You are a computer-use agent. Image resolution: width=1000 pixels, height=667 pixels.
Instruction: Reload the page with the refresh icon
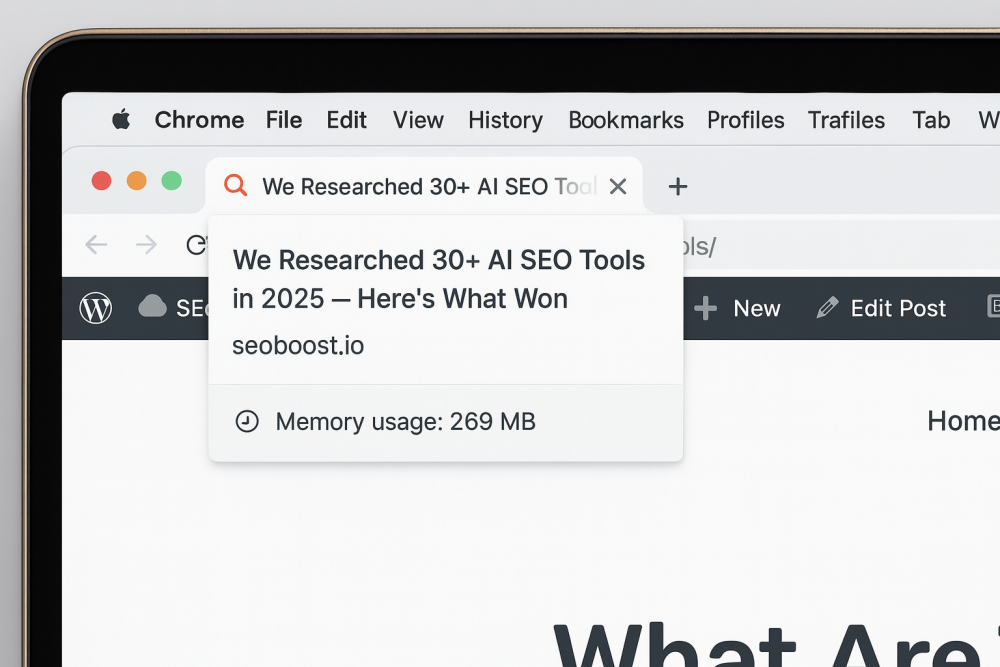pos(196,244)
